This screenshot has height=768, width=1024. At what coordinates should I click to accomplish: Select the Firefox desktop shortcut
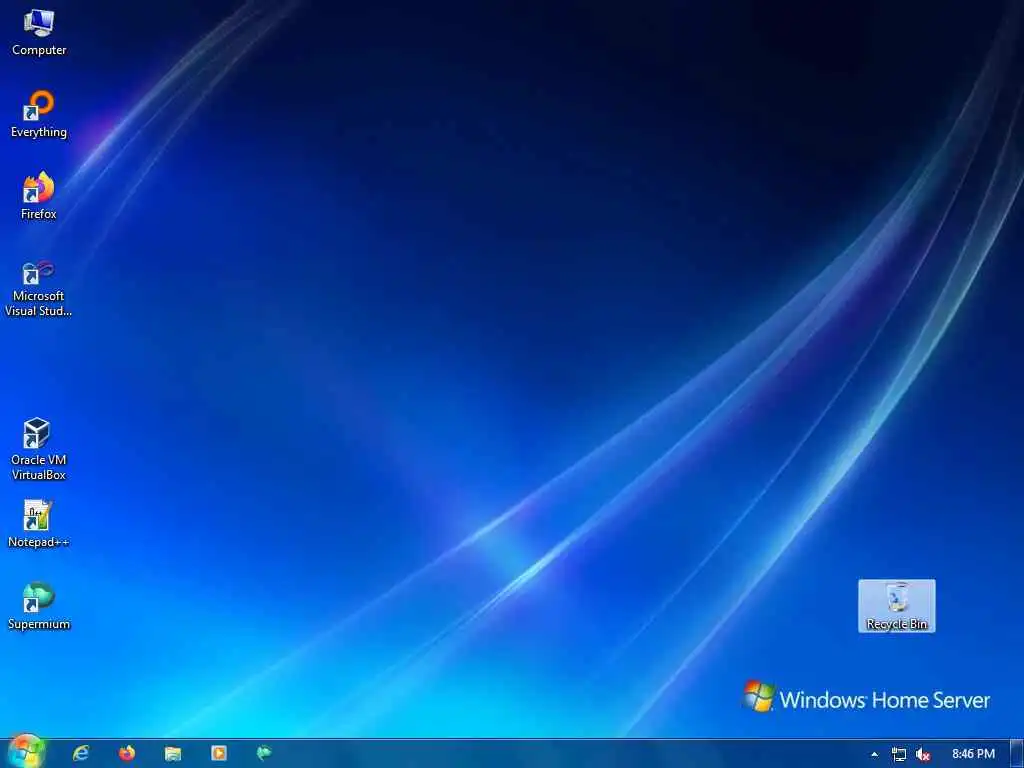point(39,196)
